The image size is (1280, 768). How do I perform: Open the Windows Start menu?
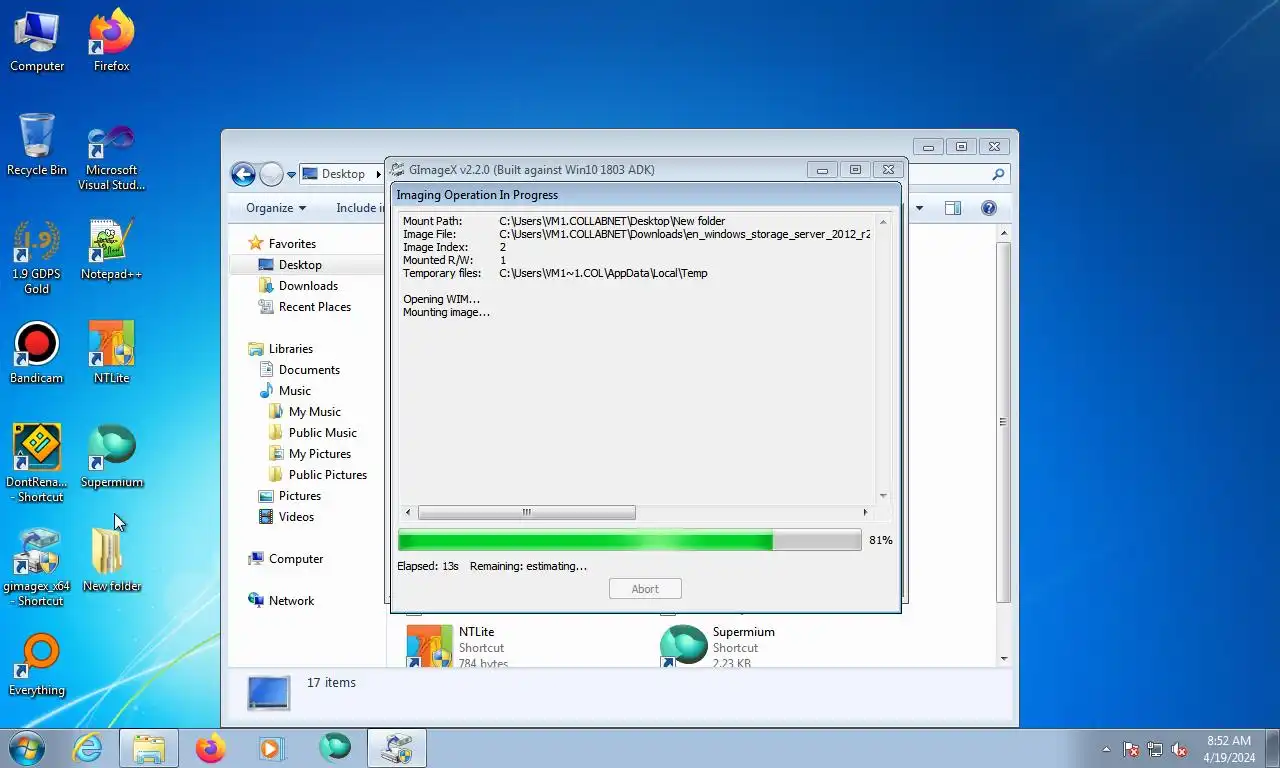pyautogui.click(x=25, y=748)
